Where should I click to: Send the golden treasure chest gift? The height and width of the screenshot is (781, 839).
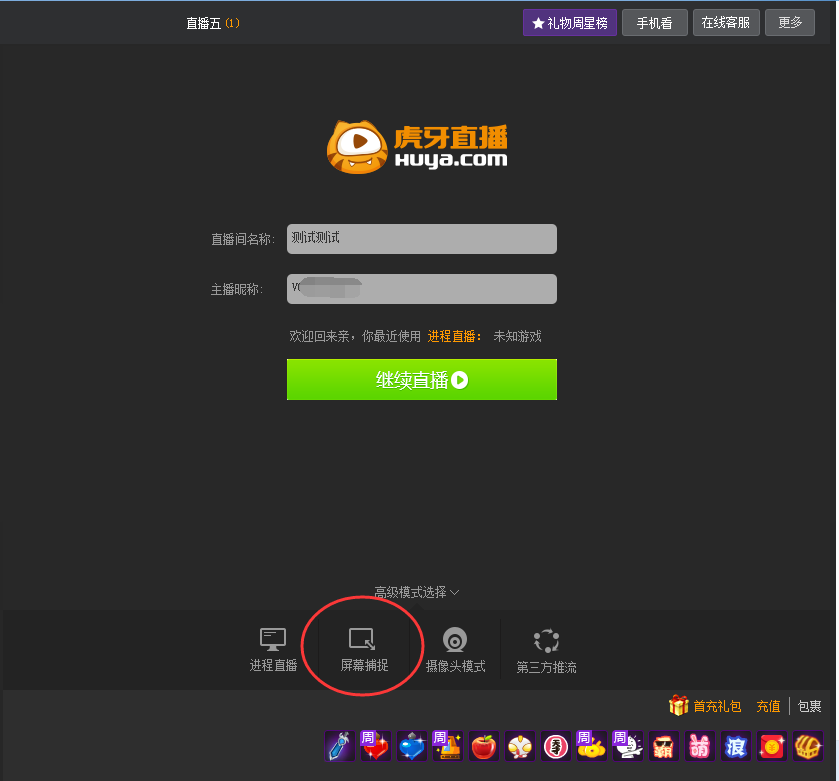[x=807, y=746]
